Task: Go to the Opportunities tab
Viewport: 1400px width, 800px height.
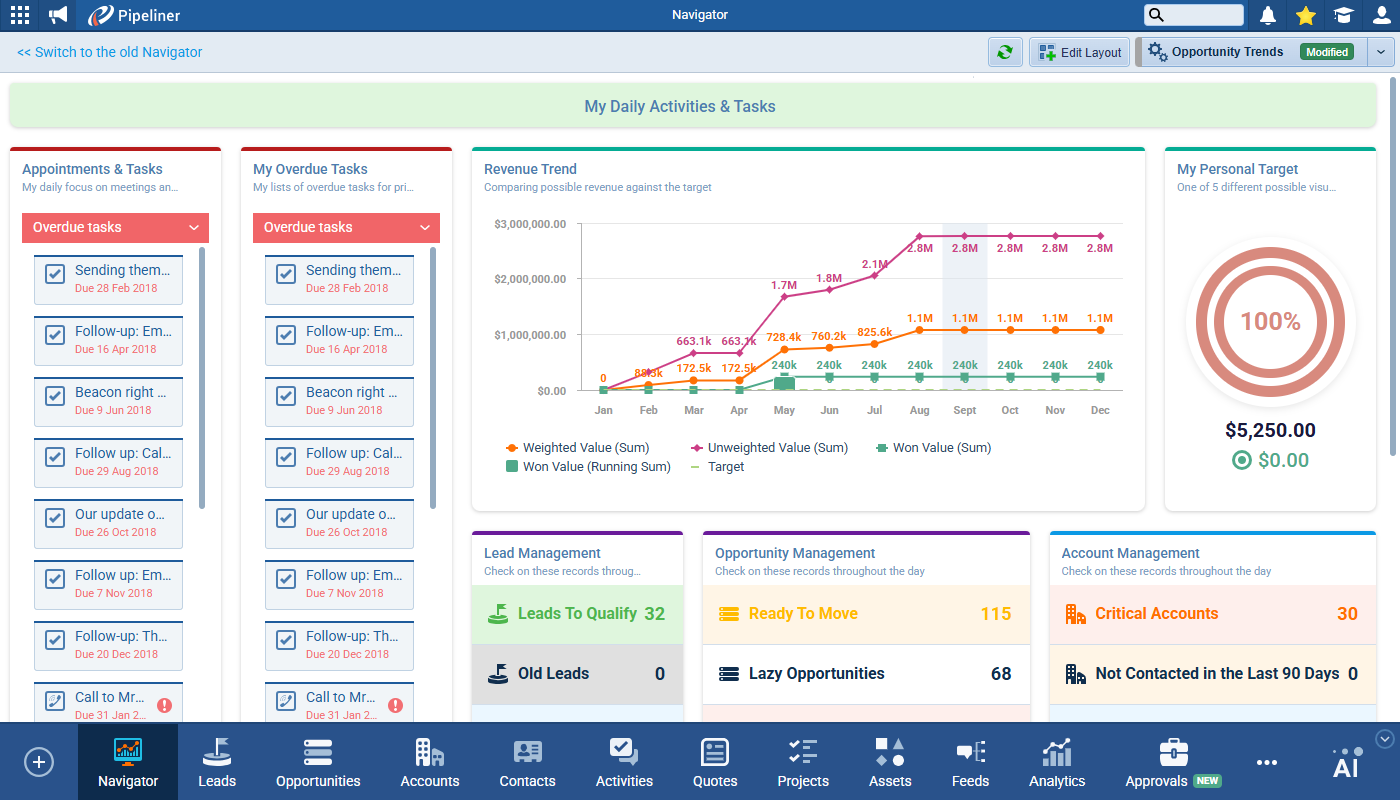Action: click(318, 763)
